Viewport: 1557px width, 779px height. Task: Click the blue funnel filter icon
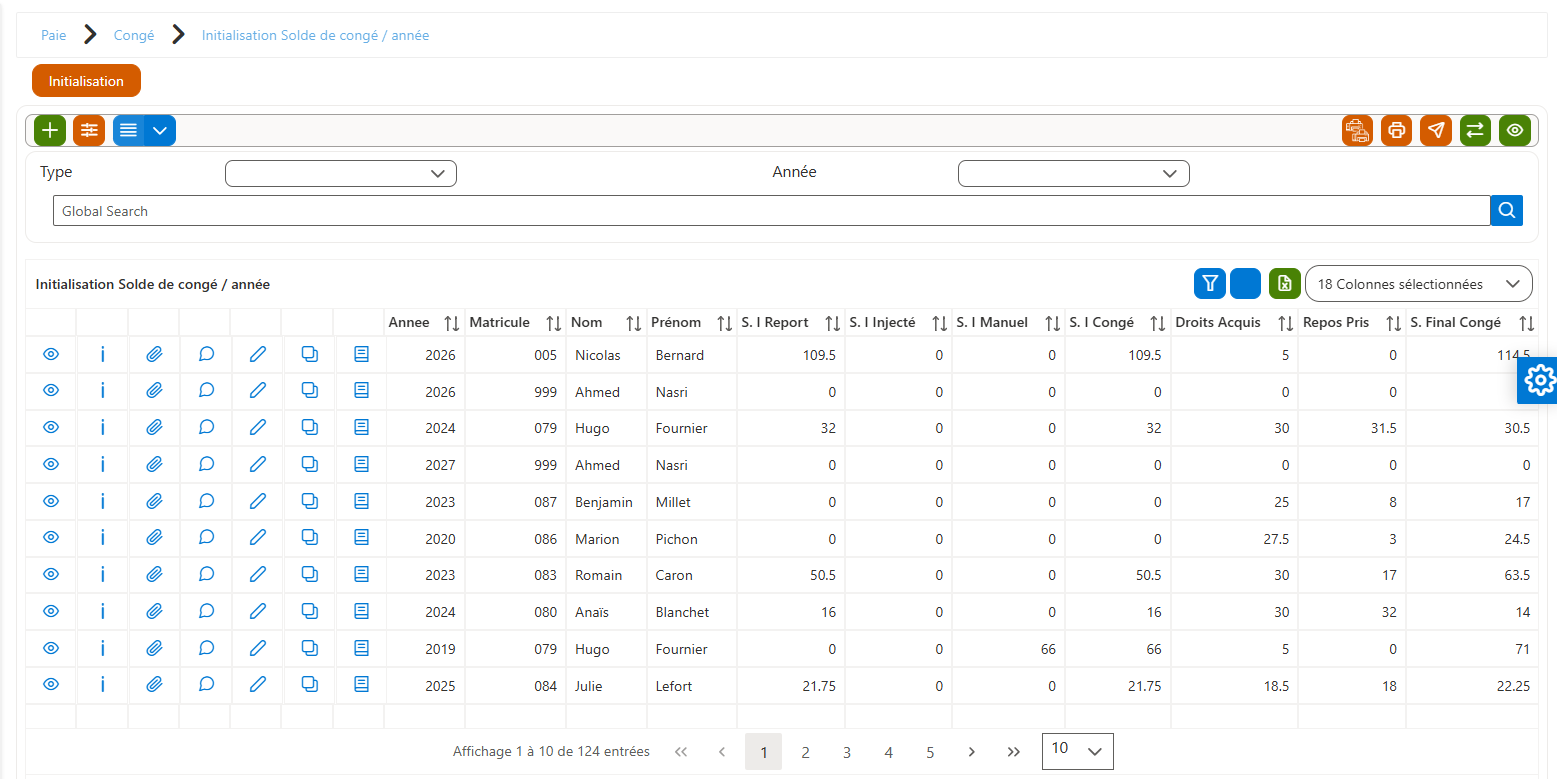pyautogui.click(x=1210, y=284)
